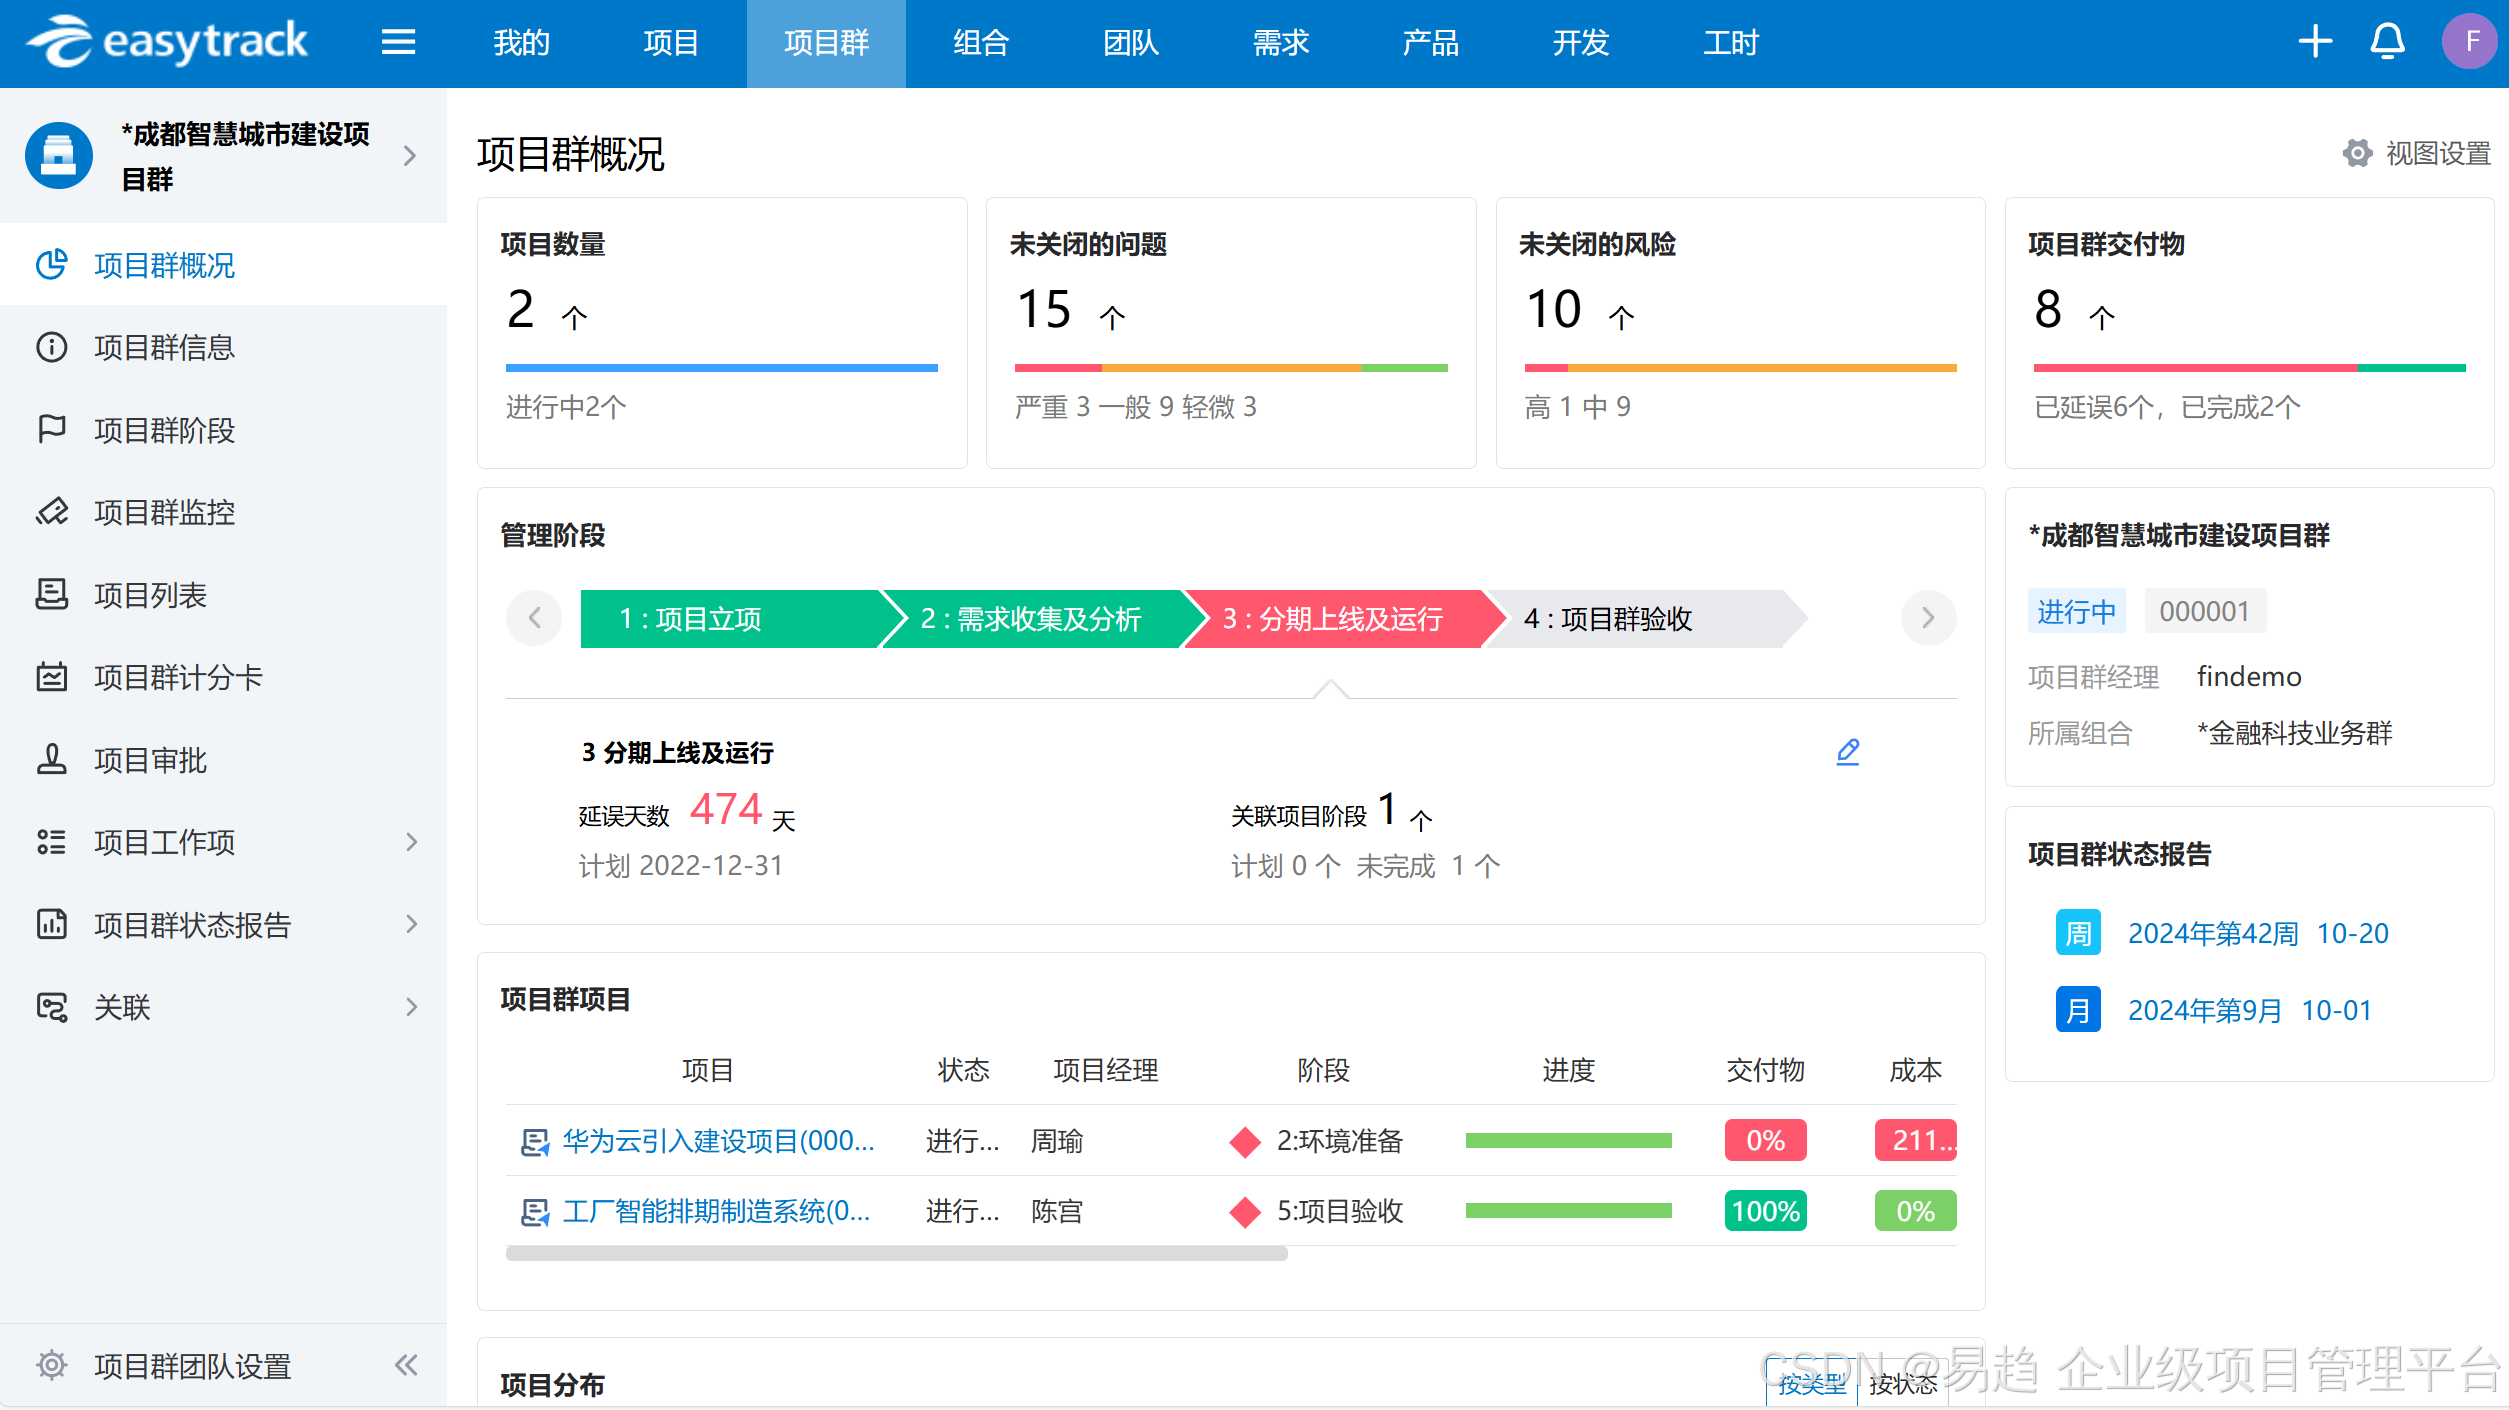
Task: Switch to 需求 top tab
Action: 1280,43
